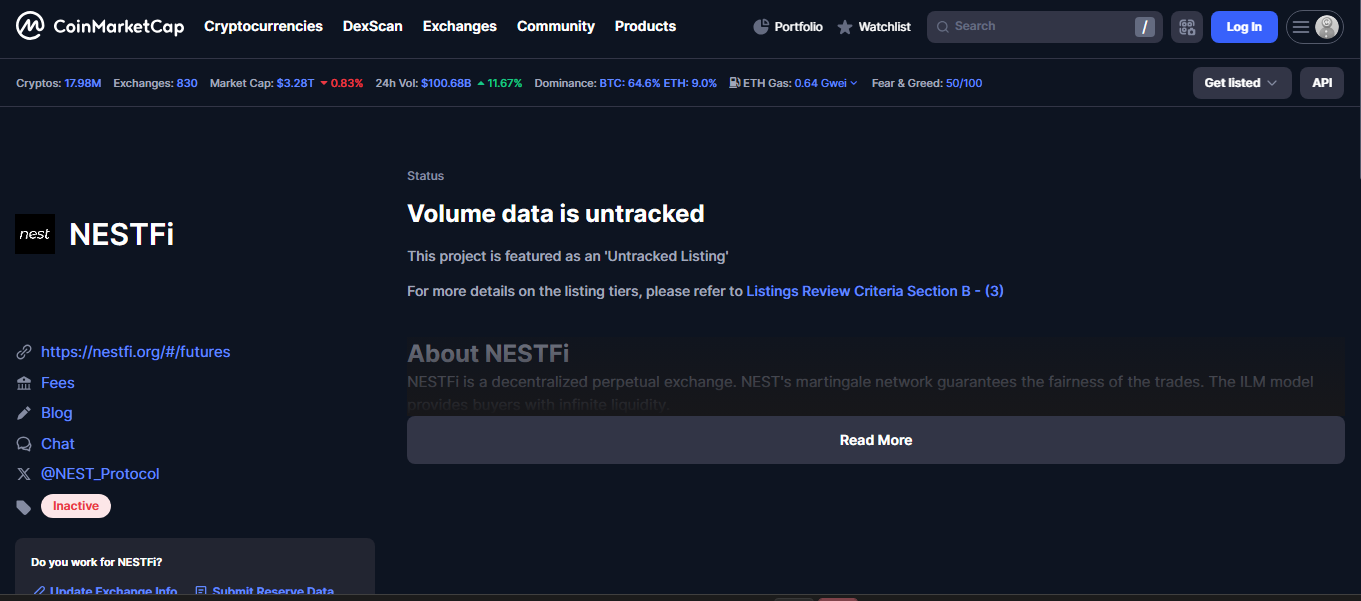The width and height of the screenshot is (1361, 601).
Task: Click the link chain icon beside nestfi.org
Action: click(x=24, y=352)
